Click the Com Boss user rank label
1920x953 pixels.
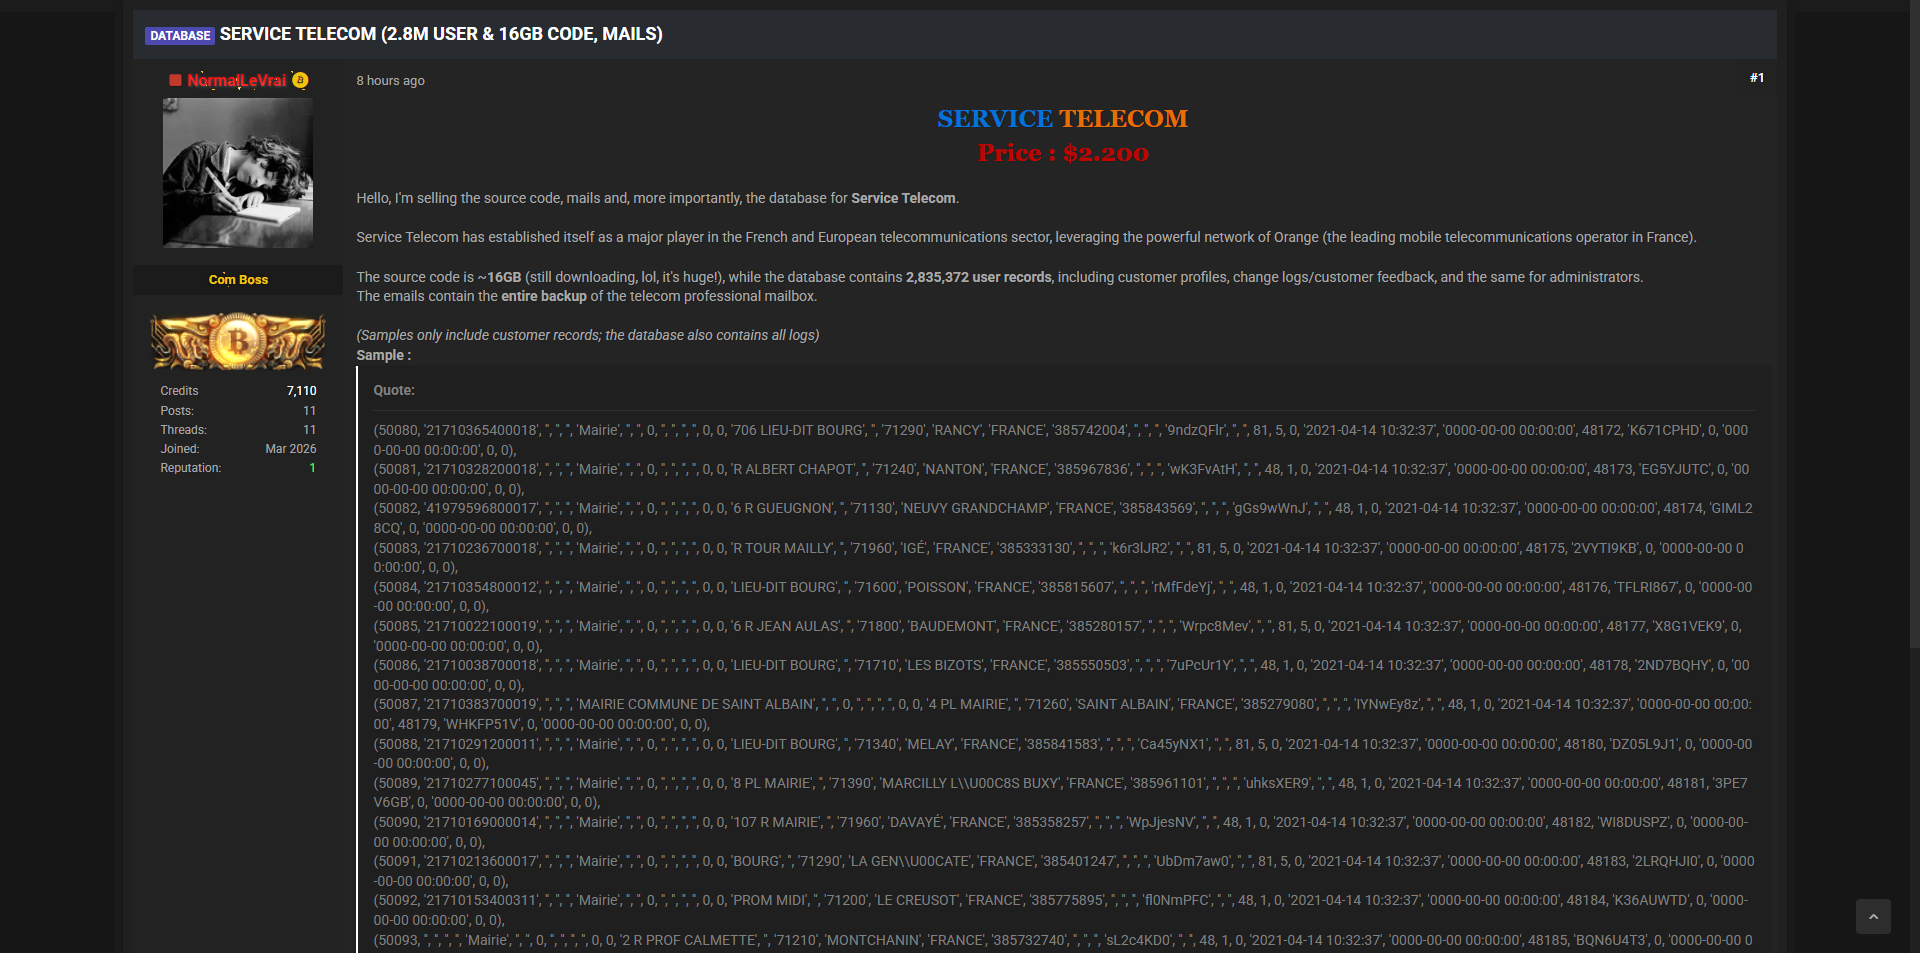point(238,280)
